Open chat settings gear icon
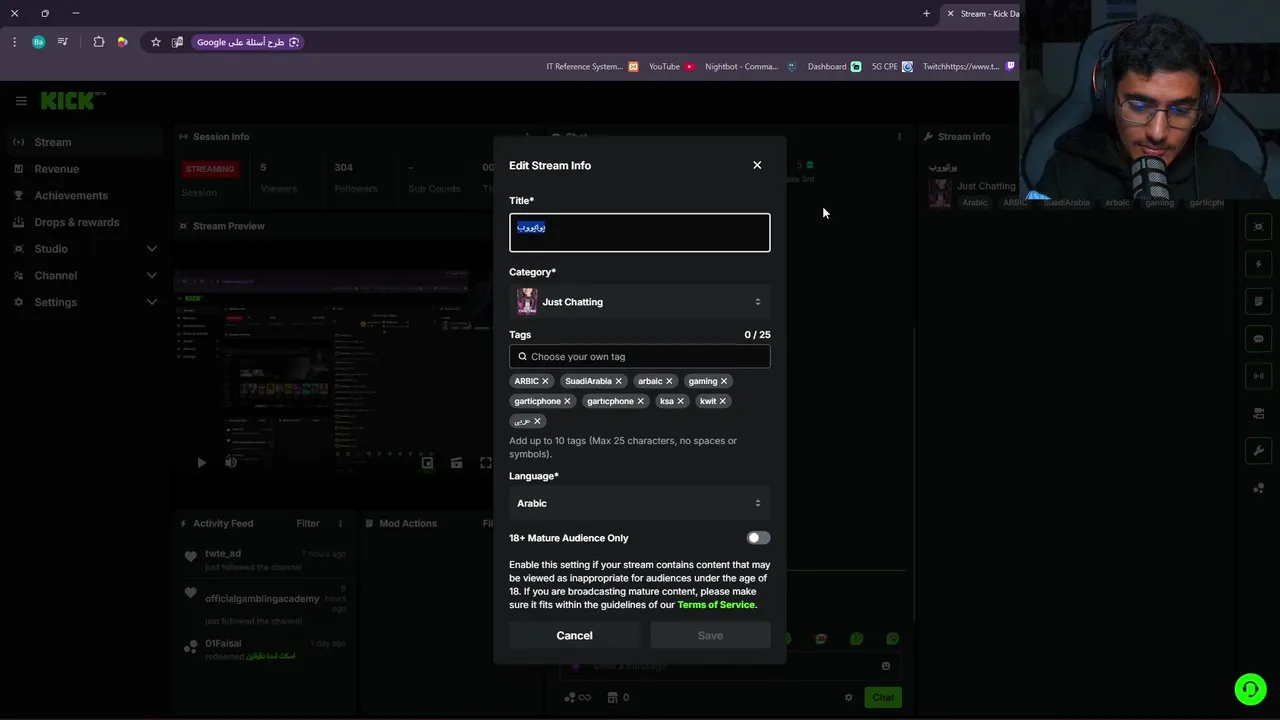 click(x=848, y=697)
